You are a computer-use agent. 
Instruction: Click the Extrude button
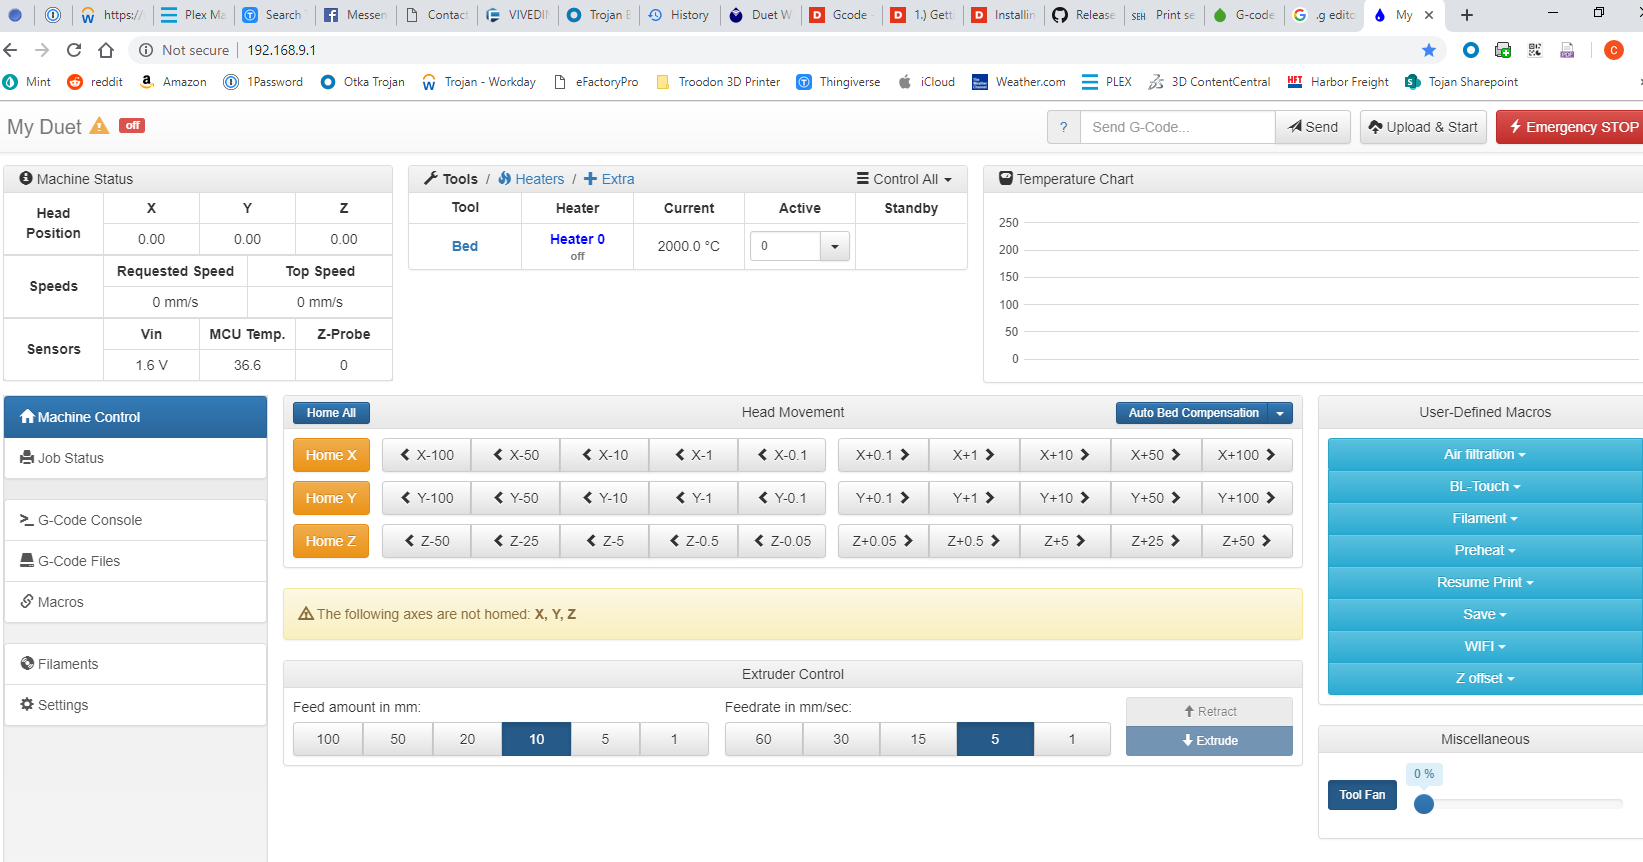(1209, 740)
